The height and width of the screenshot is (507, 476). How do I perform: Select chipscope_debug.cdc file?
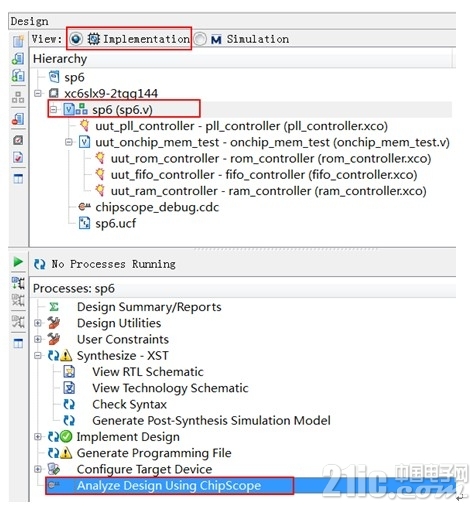pos(157,207)
